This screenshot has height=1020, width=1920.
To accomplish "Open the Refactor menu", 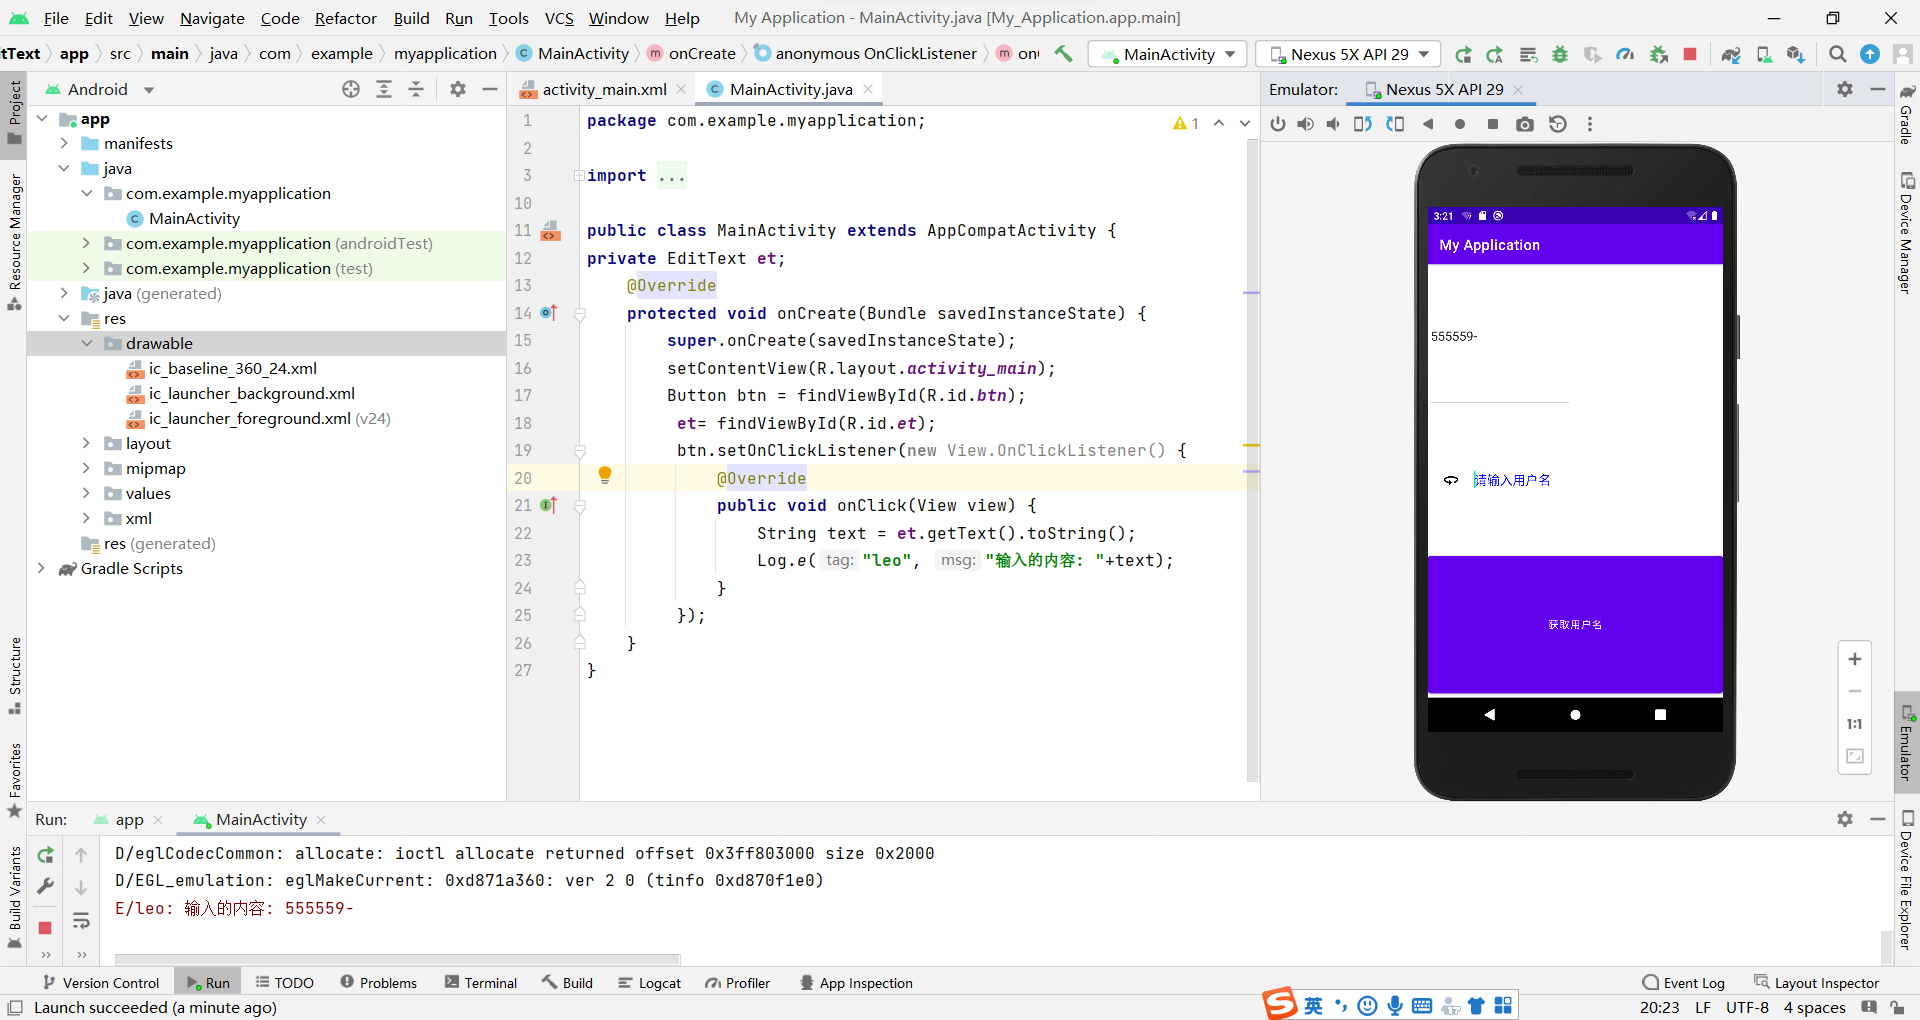I will tap(345, 18).
